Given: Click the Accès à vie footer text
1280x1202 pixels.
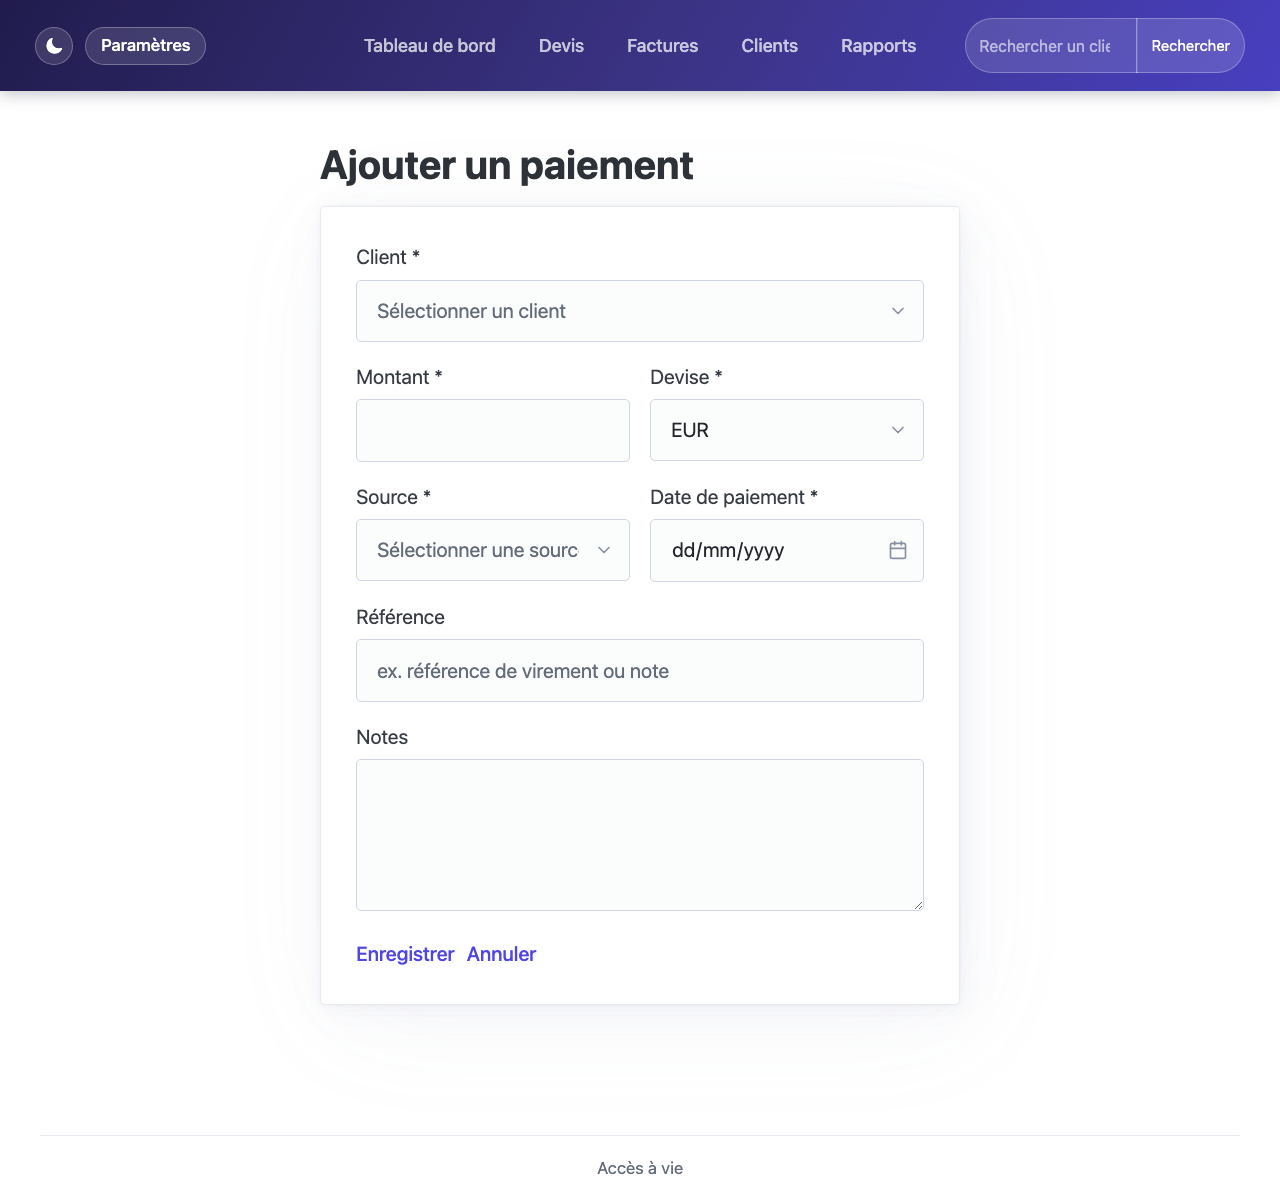Looking at the screenshot, I should click(x=640, y=1168).
